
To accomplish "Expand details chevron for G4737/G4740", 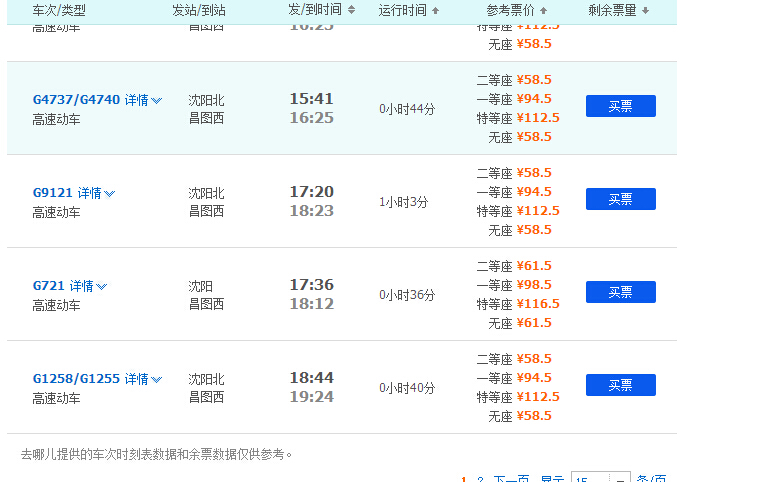I will coord(157,101).
